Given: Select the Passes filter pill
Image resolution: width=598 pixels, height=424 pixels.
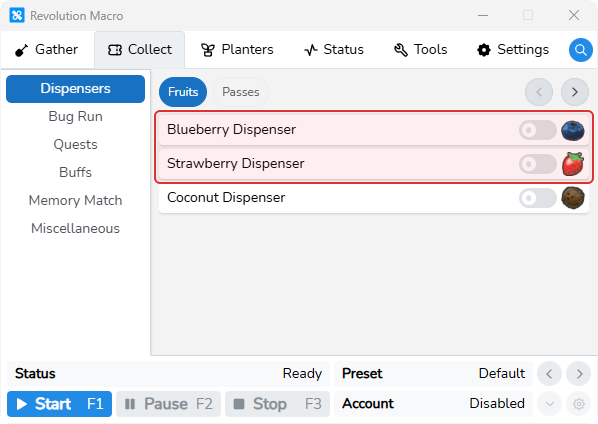Looking at the screenshot, I should pyautogui.click(x=241, y=92).
